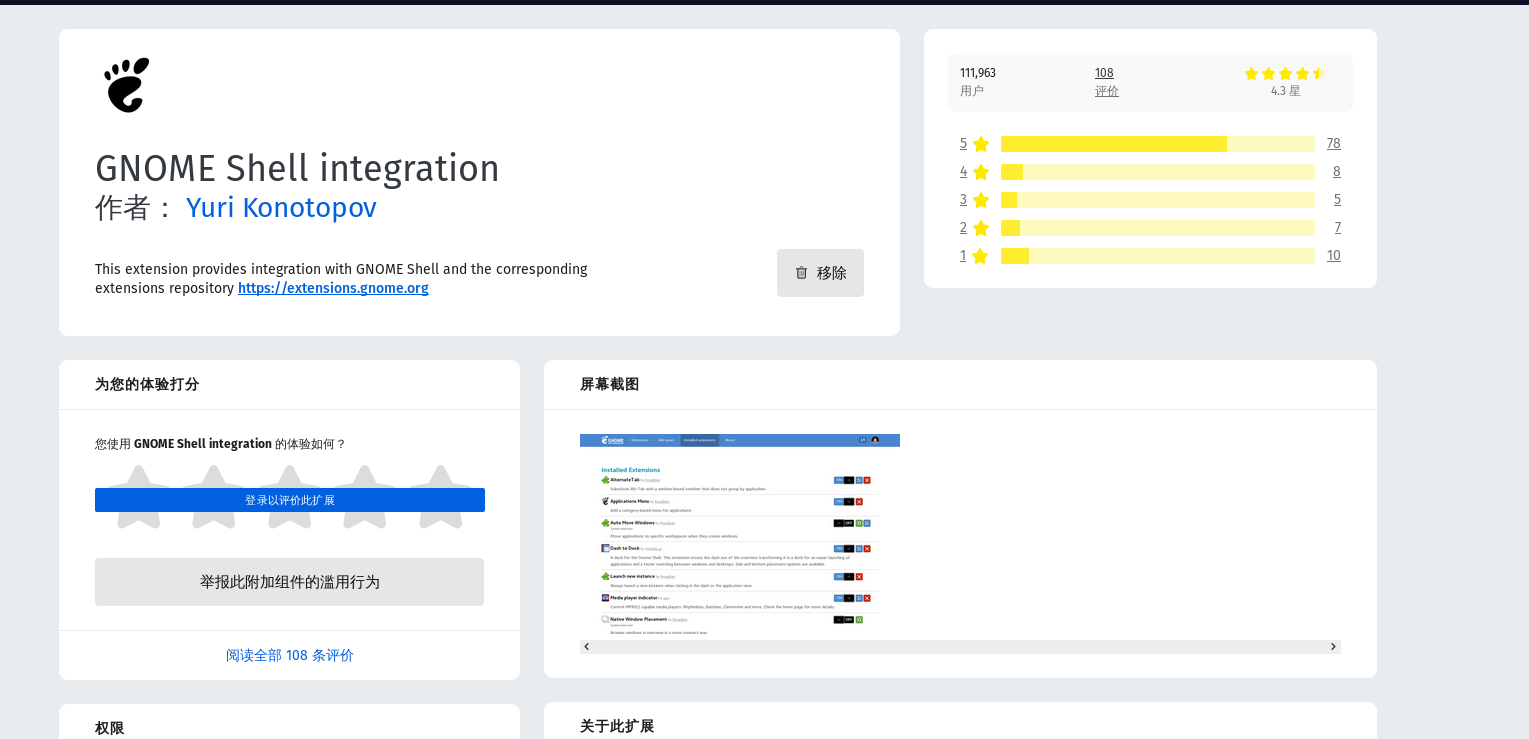
Task: Open the Installed Extensions screenshot thumbnail
Action: click(740, 536)
